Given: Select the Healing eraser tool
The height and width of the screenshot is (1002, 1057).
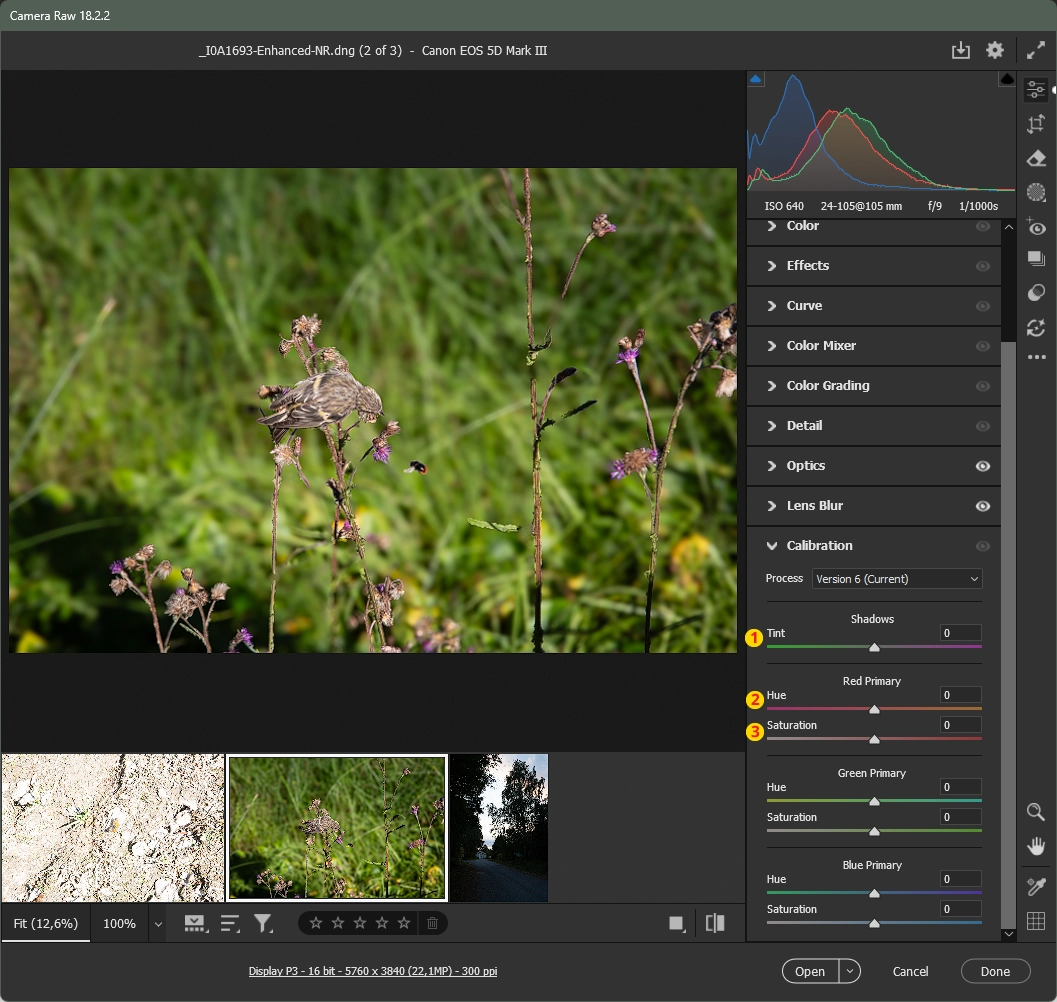Looking at the screenshot, I should (x=1036, y=159).
